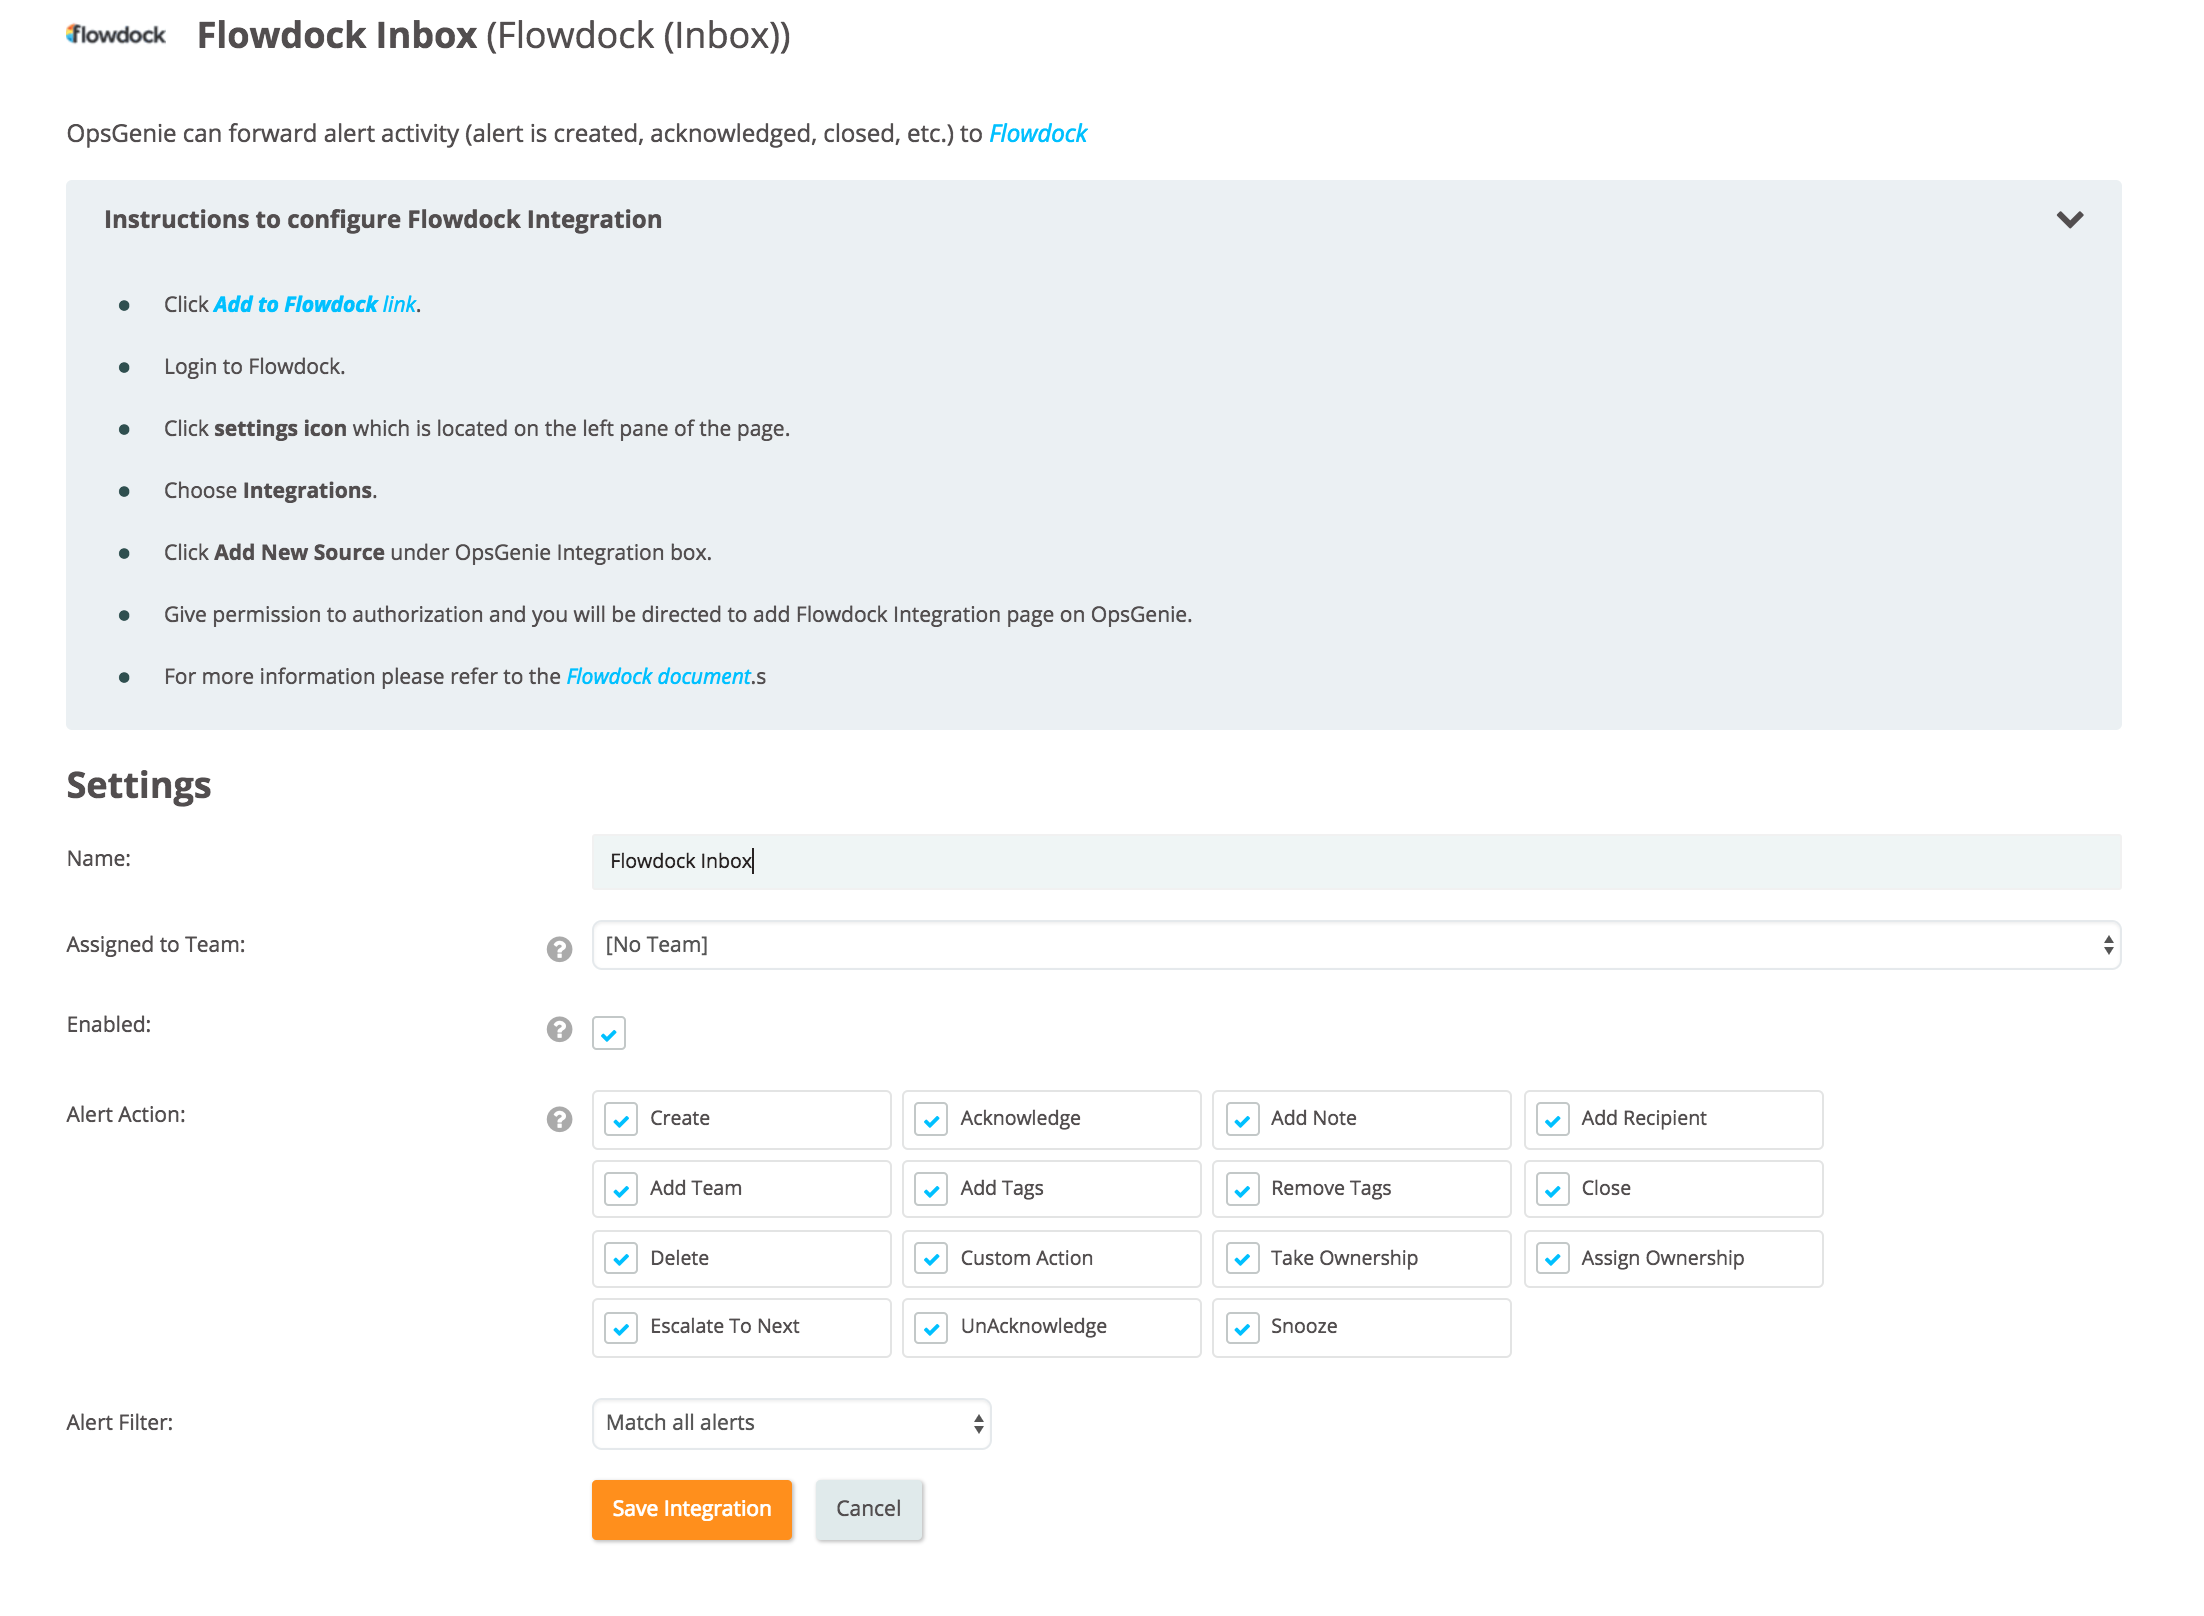The width and height of the screenshot is (2204, 1616).
Task: Click help icon beside Assigned to Team
Action: [559, 949]
